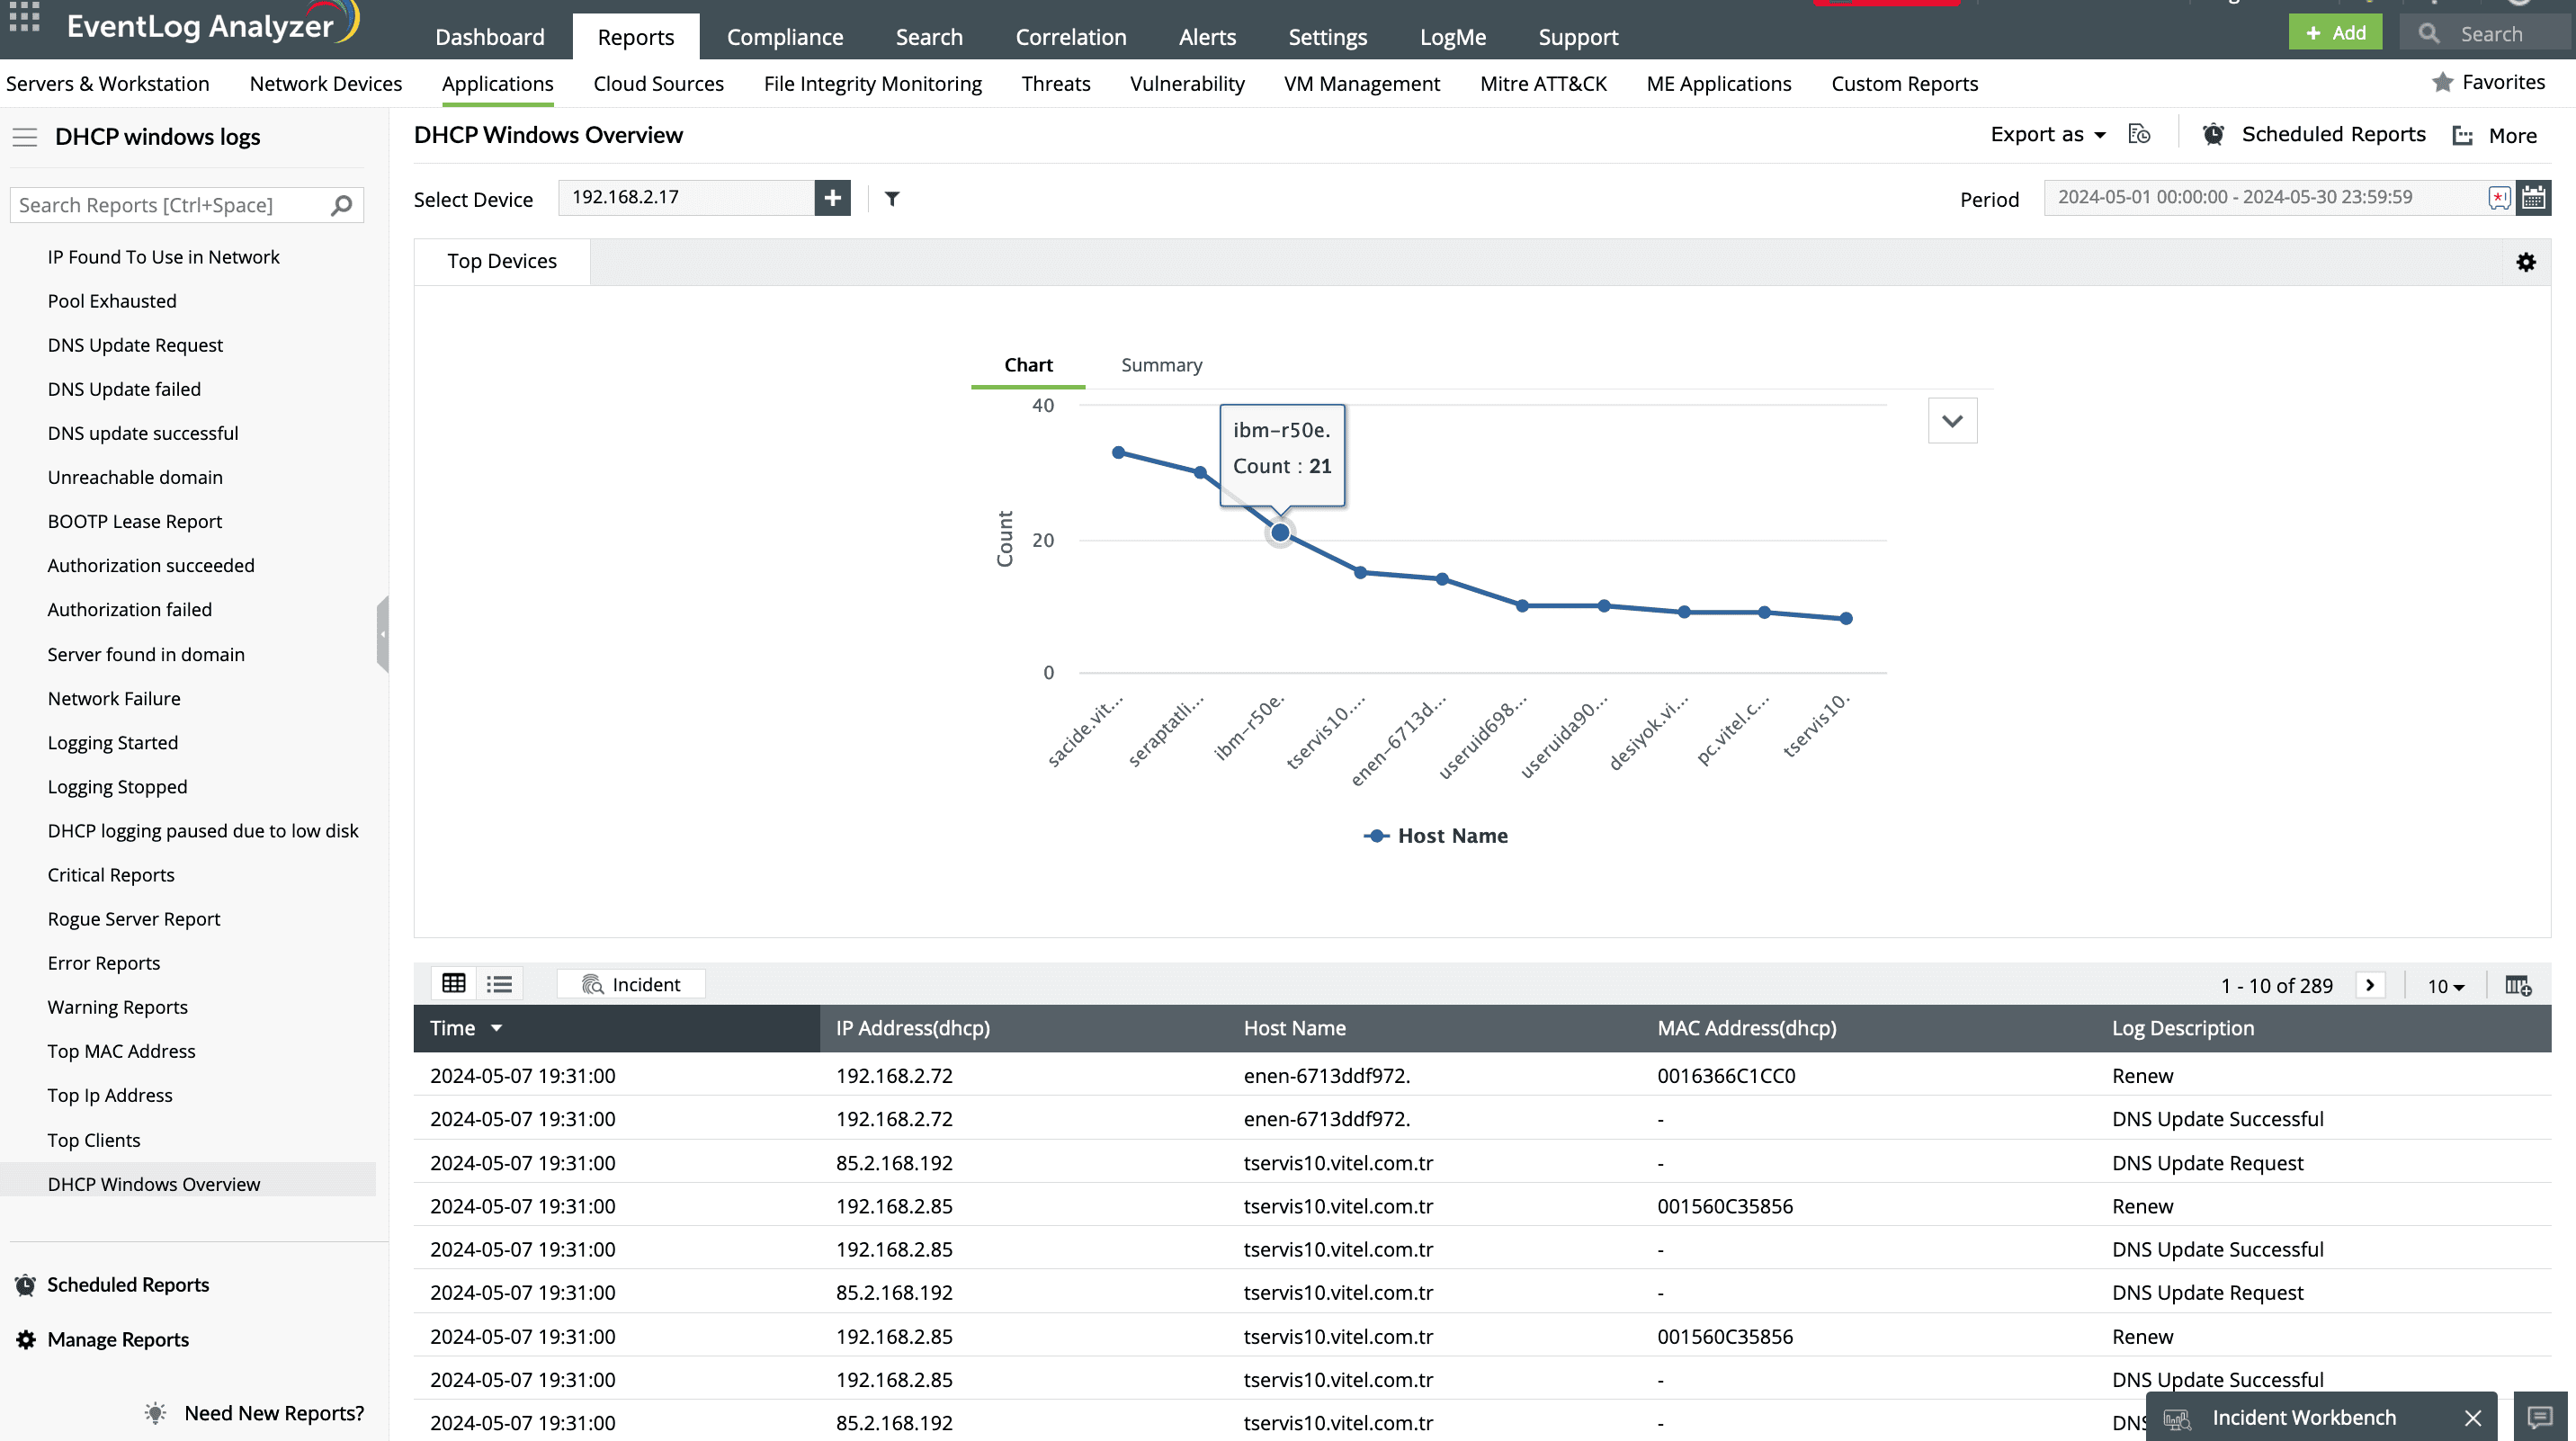Open rows per page dropdown showing 10
The width and height of the screenshot is (2576, 1441).
pyautogui.click(x=2445, y=986)
